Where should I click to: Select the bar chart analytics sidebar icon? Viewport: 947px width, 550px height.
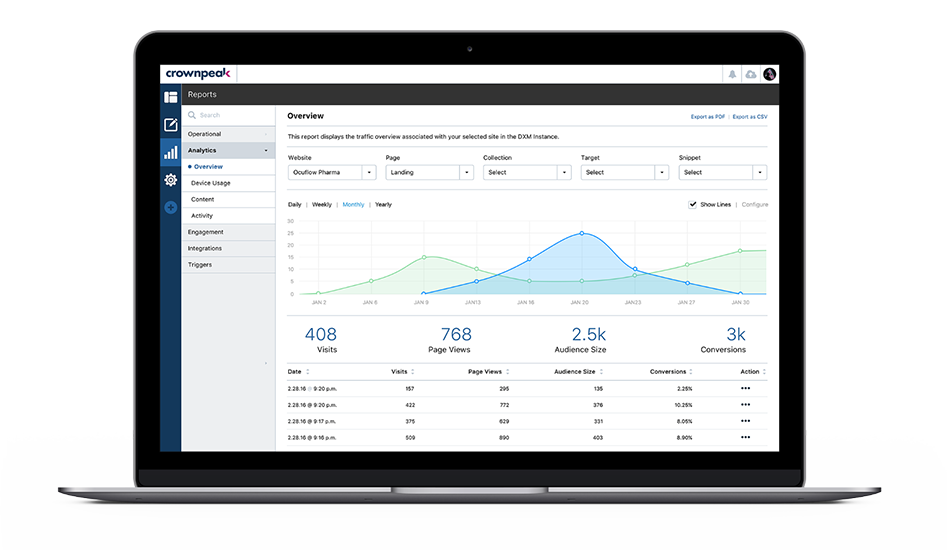pyautogui.click(x=170, y=152)
